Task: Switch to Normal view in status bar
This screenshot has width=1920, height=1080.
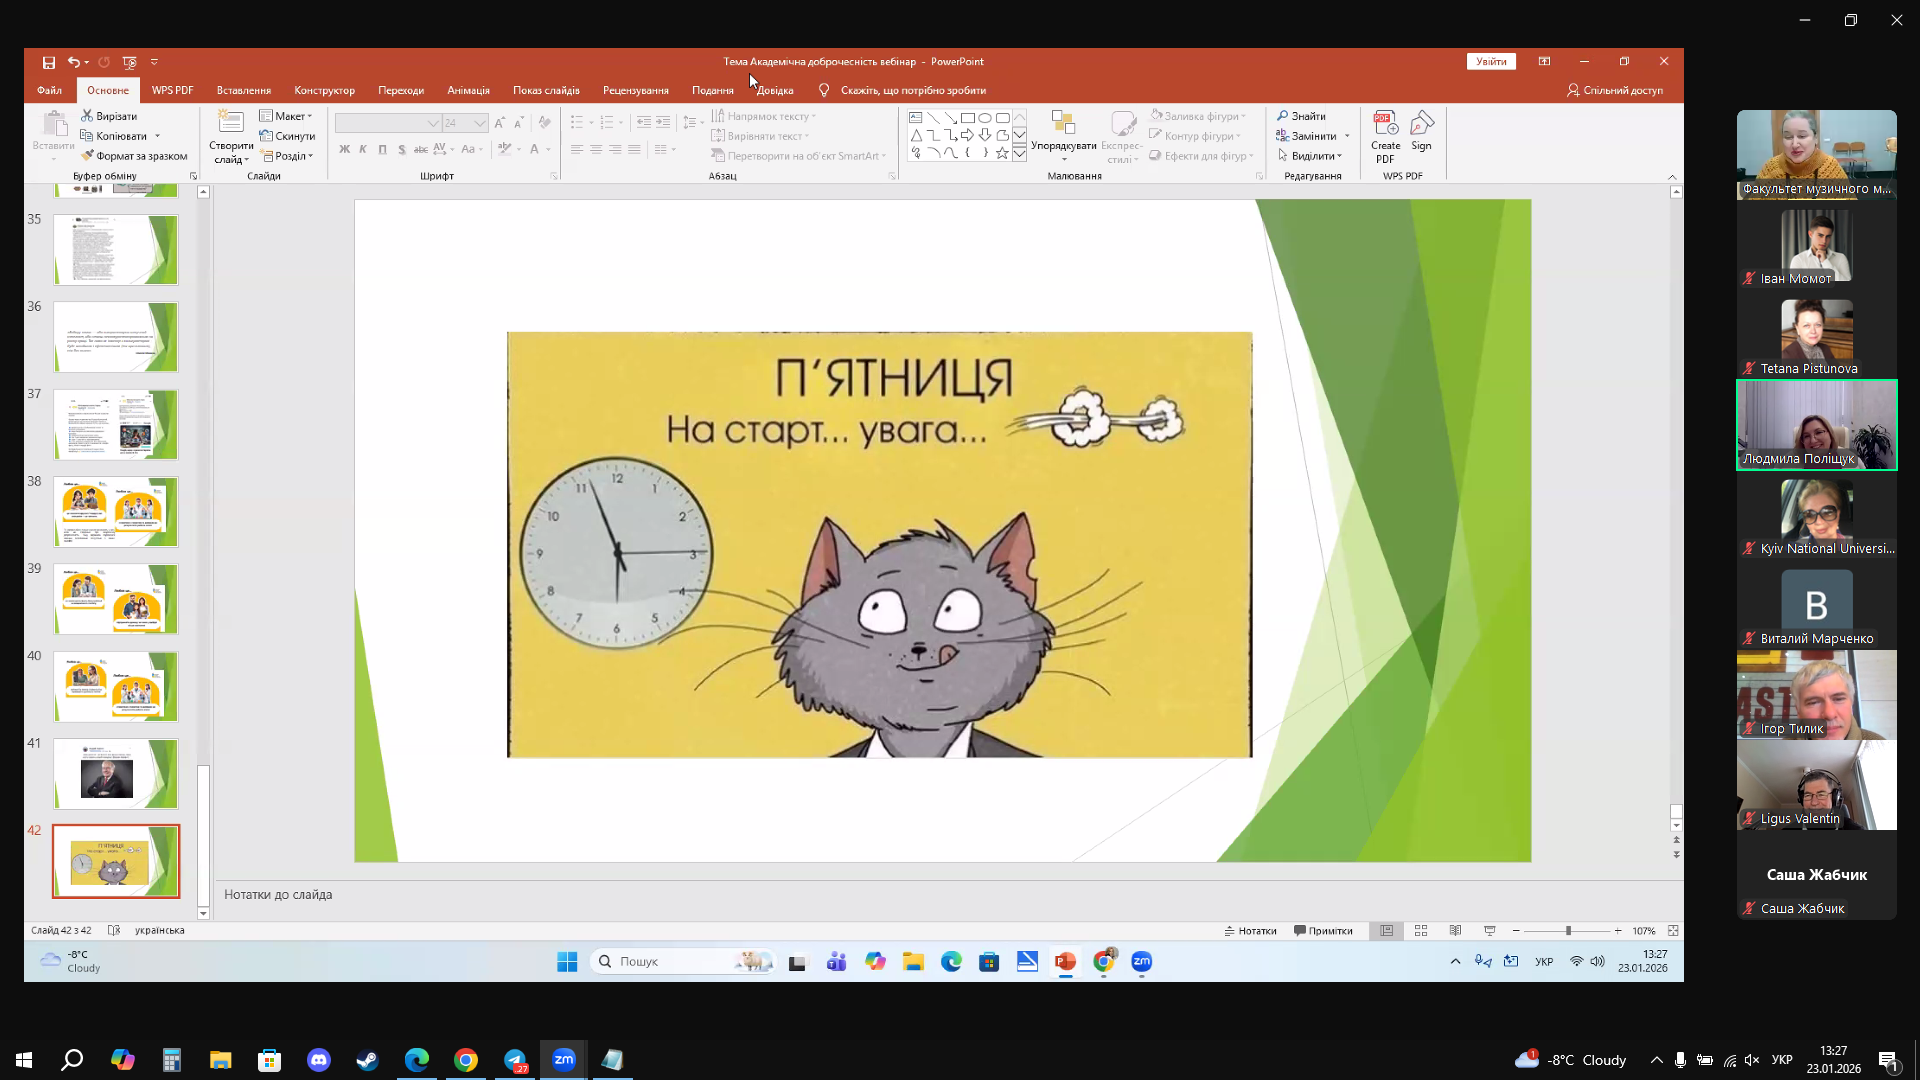Action: (1386, 931)
